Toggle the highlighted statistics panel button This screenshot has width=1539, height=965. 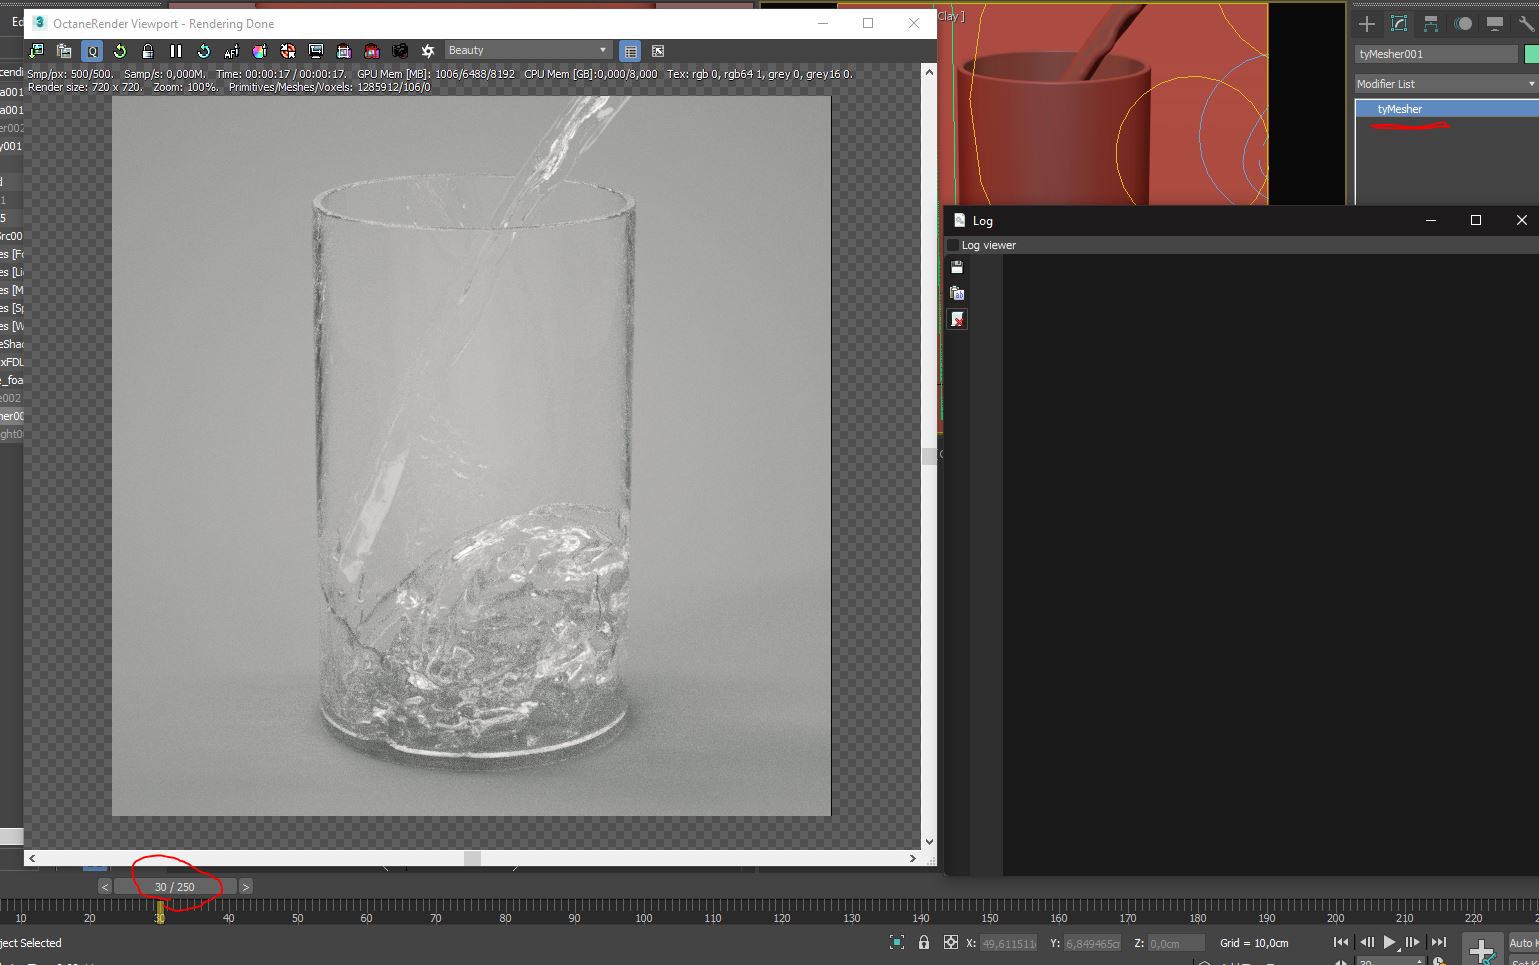630,51
